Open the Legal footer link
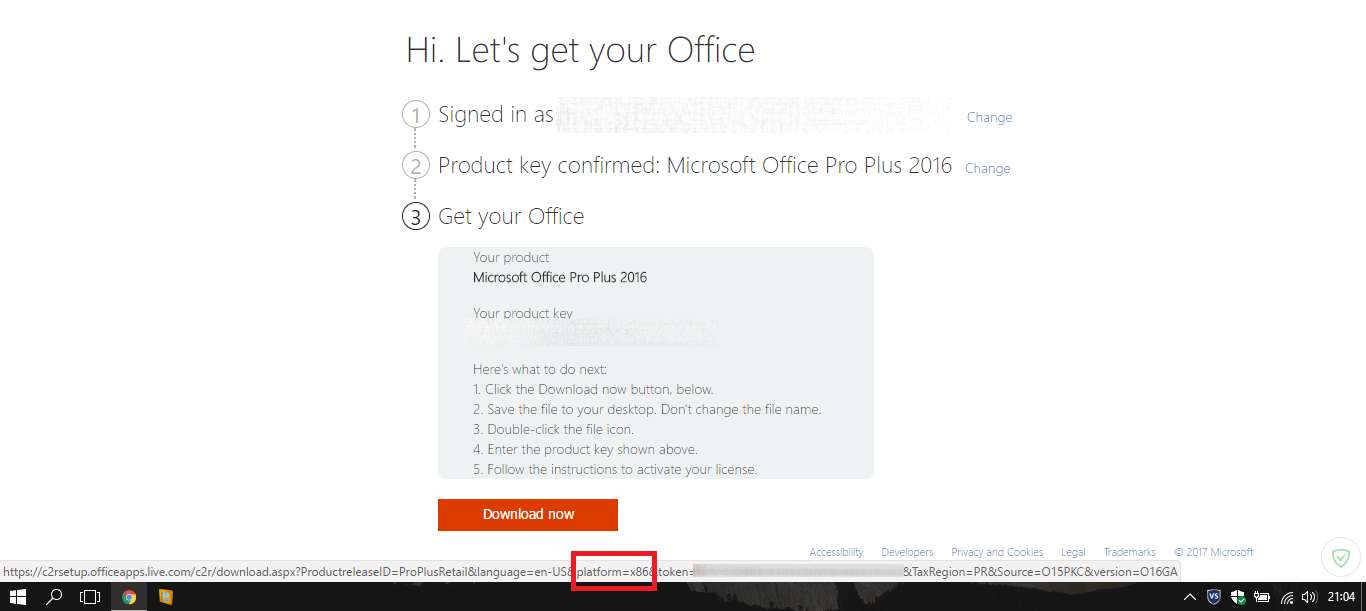Screen dimensions: 1366x611 click(x=1073, y=552)
